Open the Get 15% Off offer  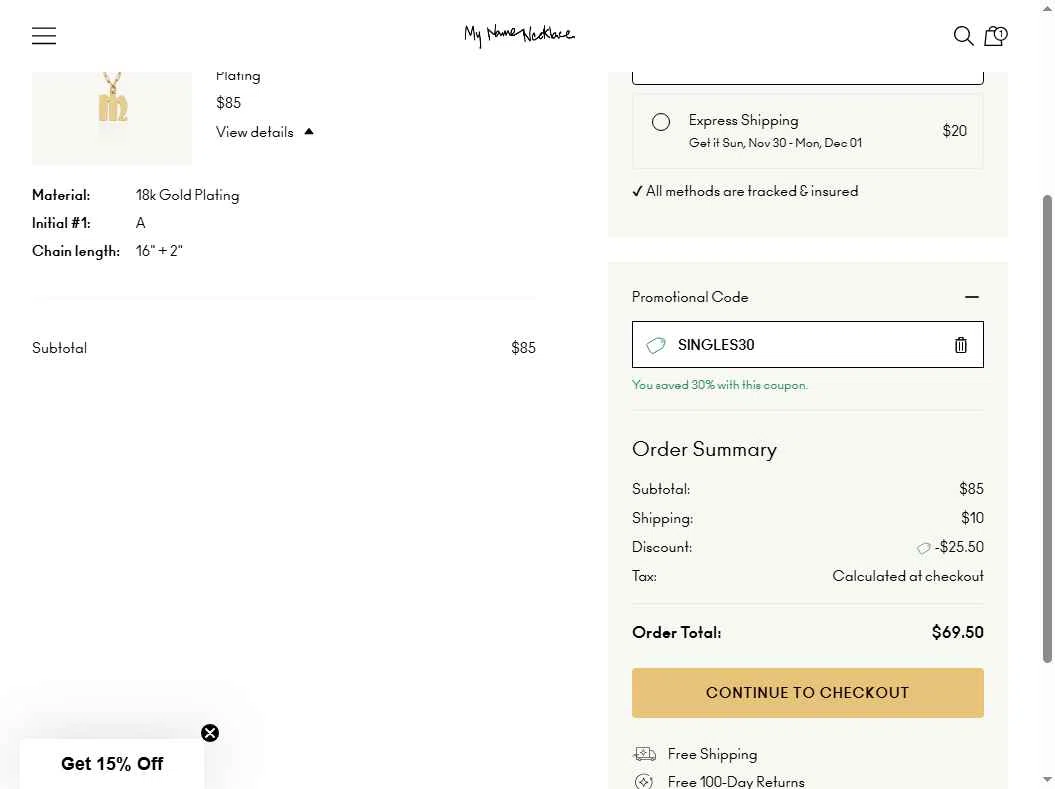click(x=112, y=764)
